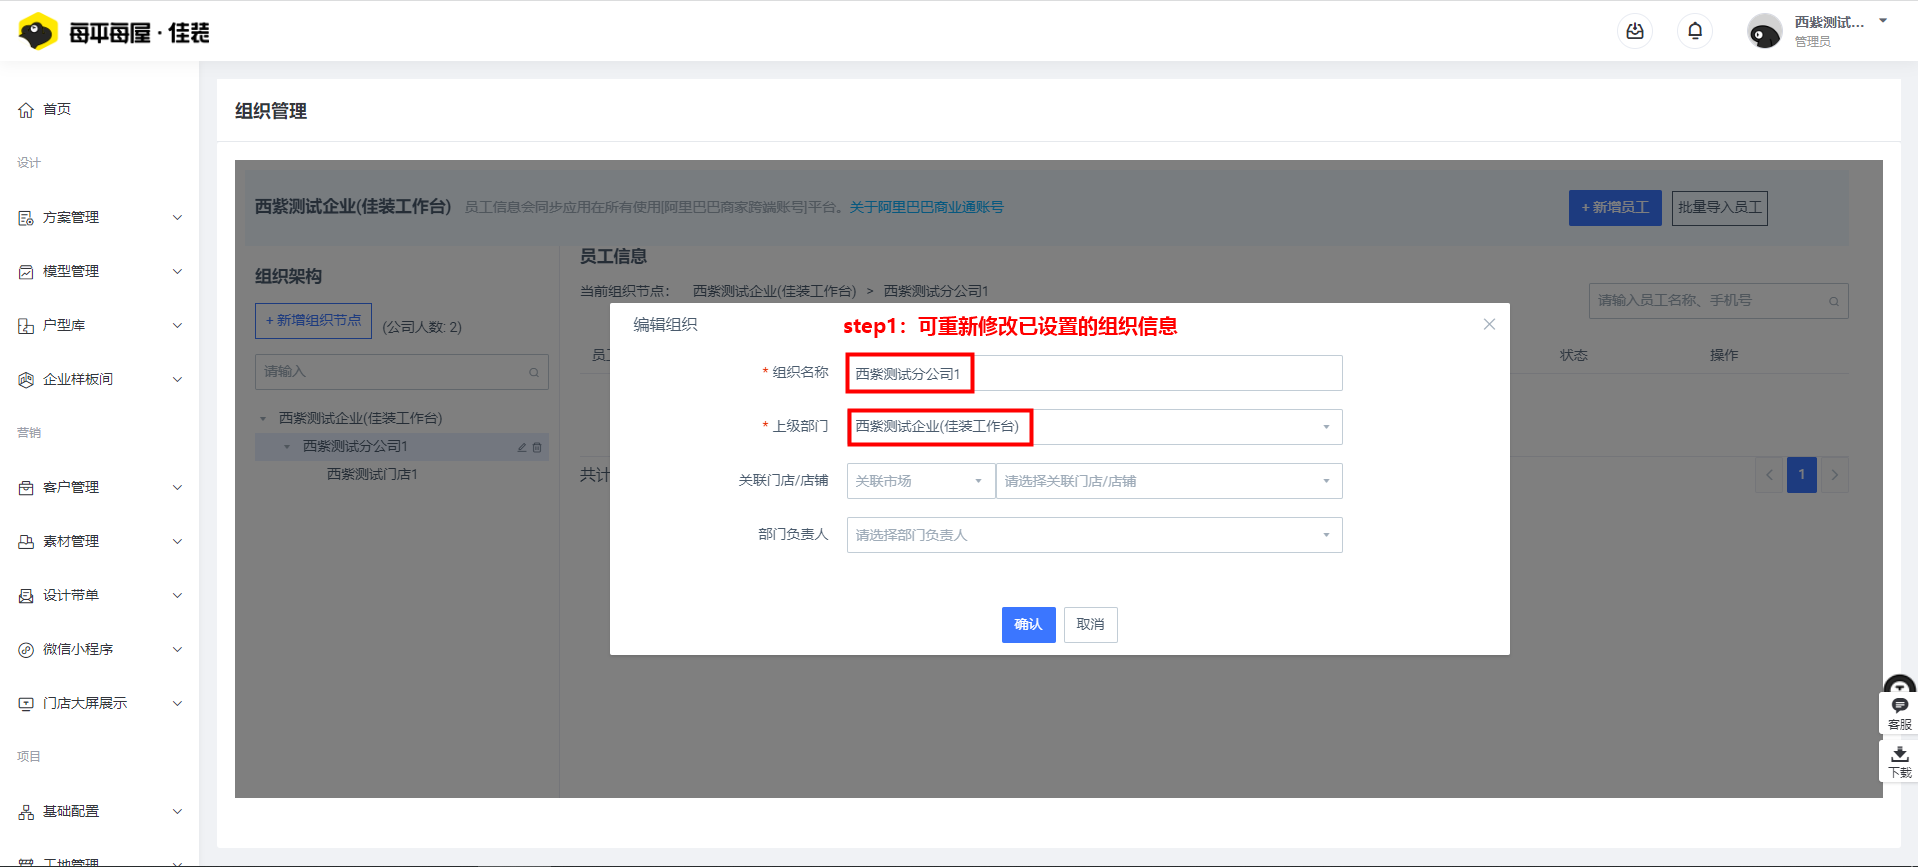This screenshot has width=1918, height=867.
Task: Expand the 客户管理 menu chevron
Action: [x=177, y=488]
